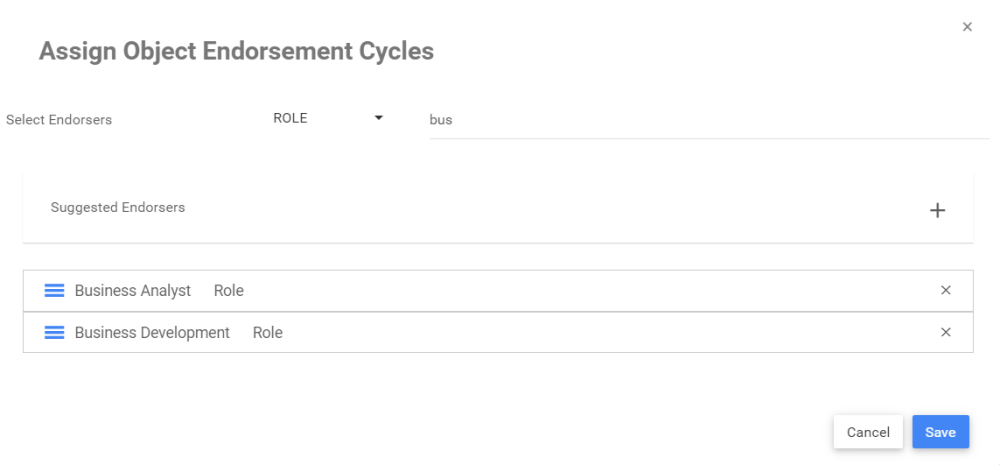Close the Assign Object Endorsement Cycles dialog
This screenshot has width=1000, height=465.
(967, 27)
